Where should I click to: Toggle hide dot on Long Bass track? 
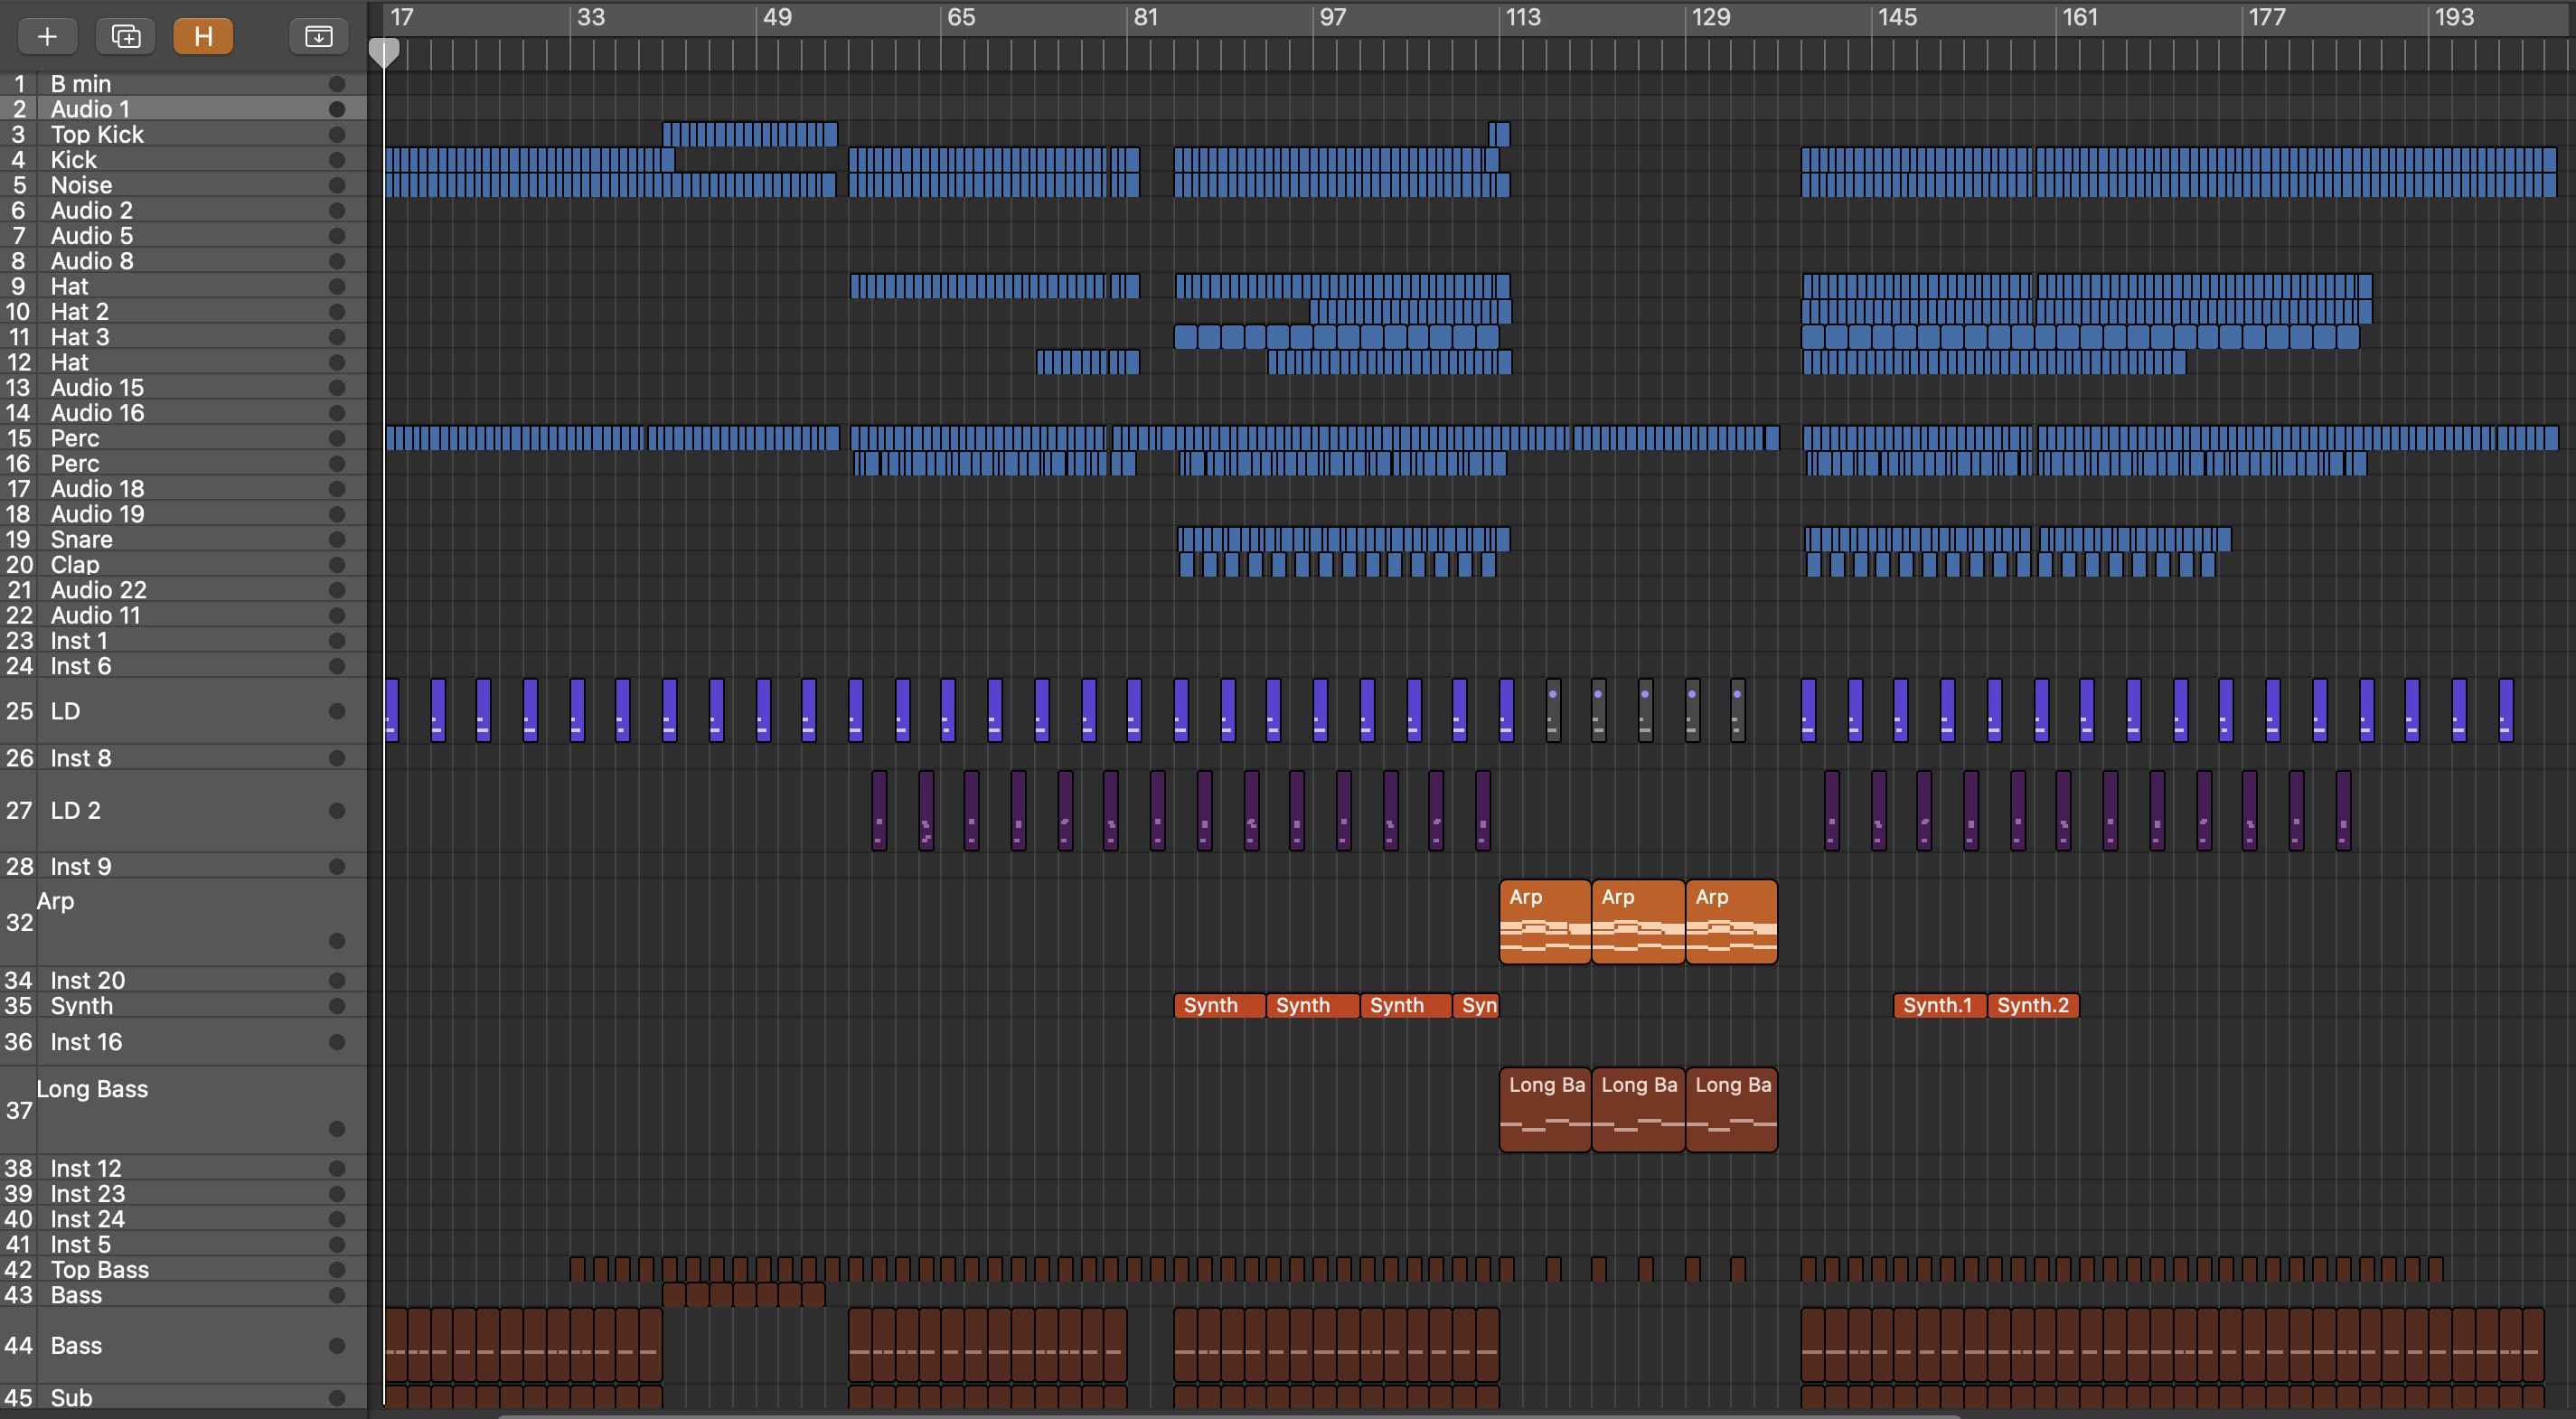pyautogui.click(x=337, y=1129)
